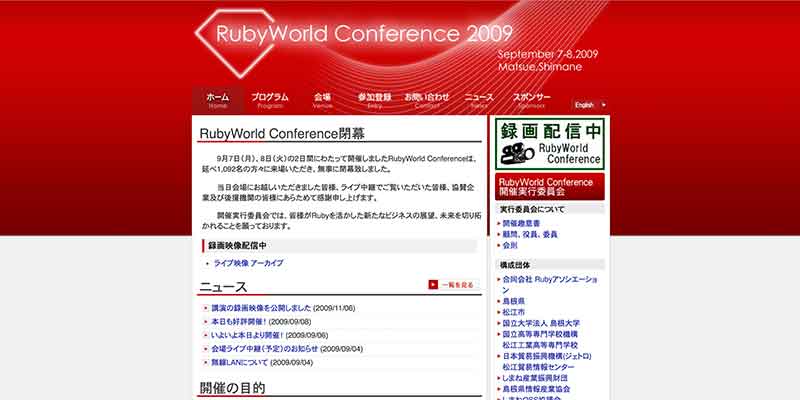The height and width of the screenshot is (400, 800).
Task: Open the ホーム (Home) menu tab
Action: pos(218,101)
